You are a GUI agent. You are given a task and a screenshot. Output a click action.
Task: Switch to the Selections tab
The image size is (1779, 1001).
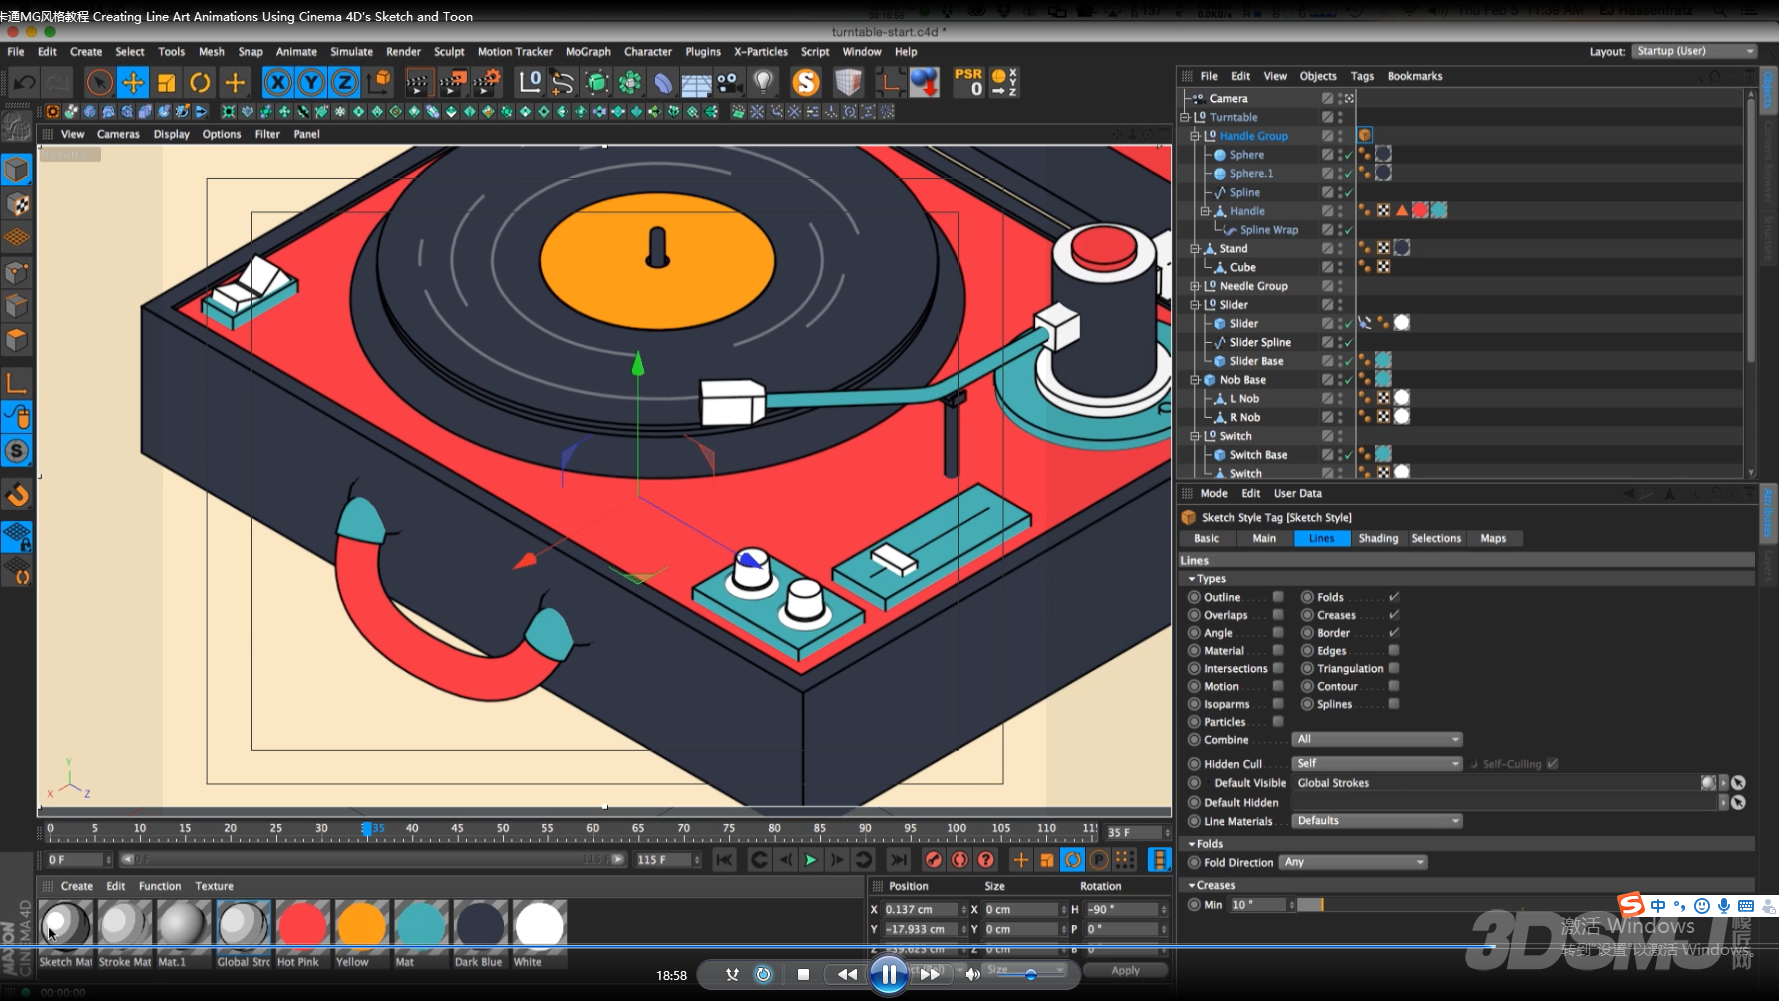(1436, 538)
